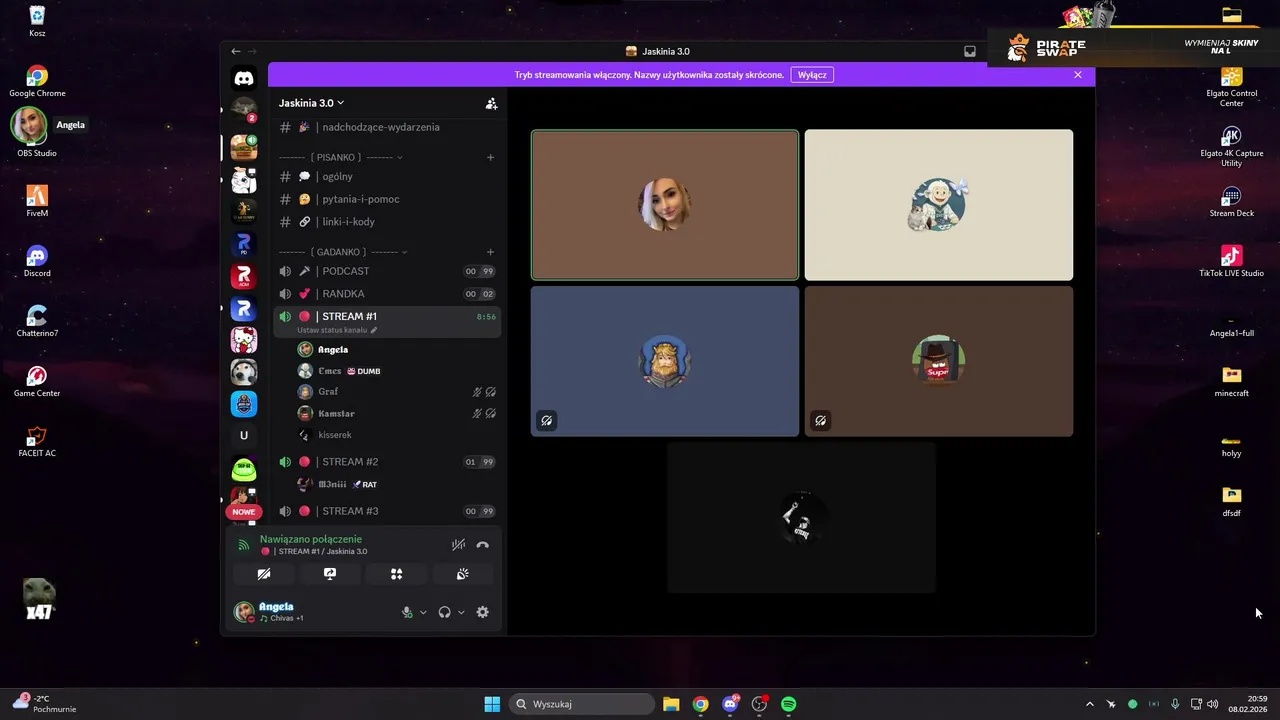
Task: Open Stream Deck desktop shortcut
Action: [x=1231, y=201]
